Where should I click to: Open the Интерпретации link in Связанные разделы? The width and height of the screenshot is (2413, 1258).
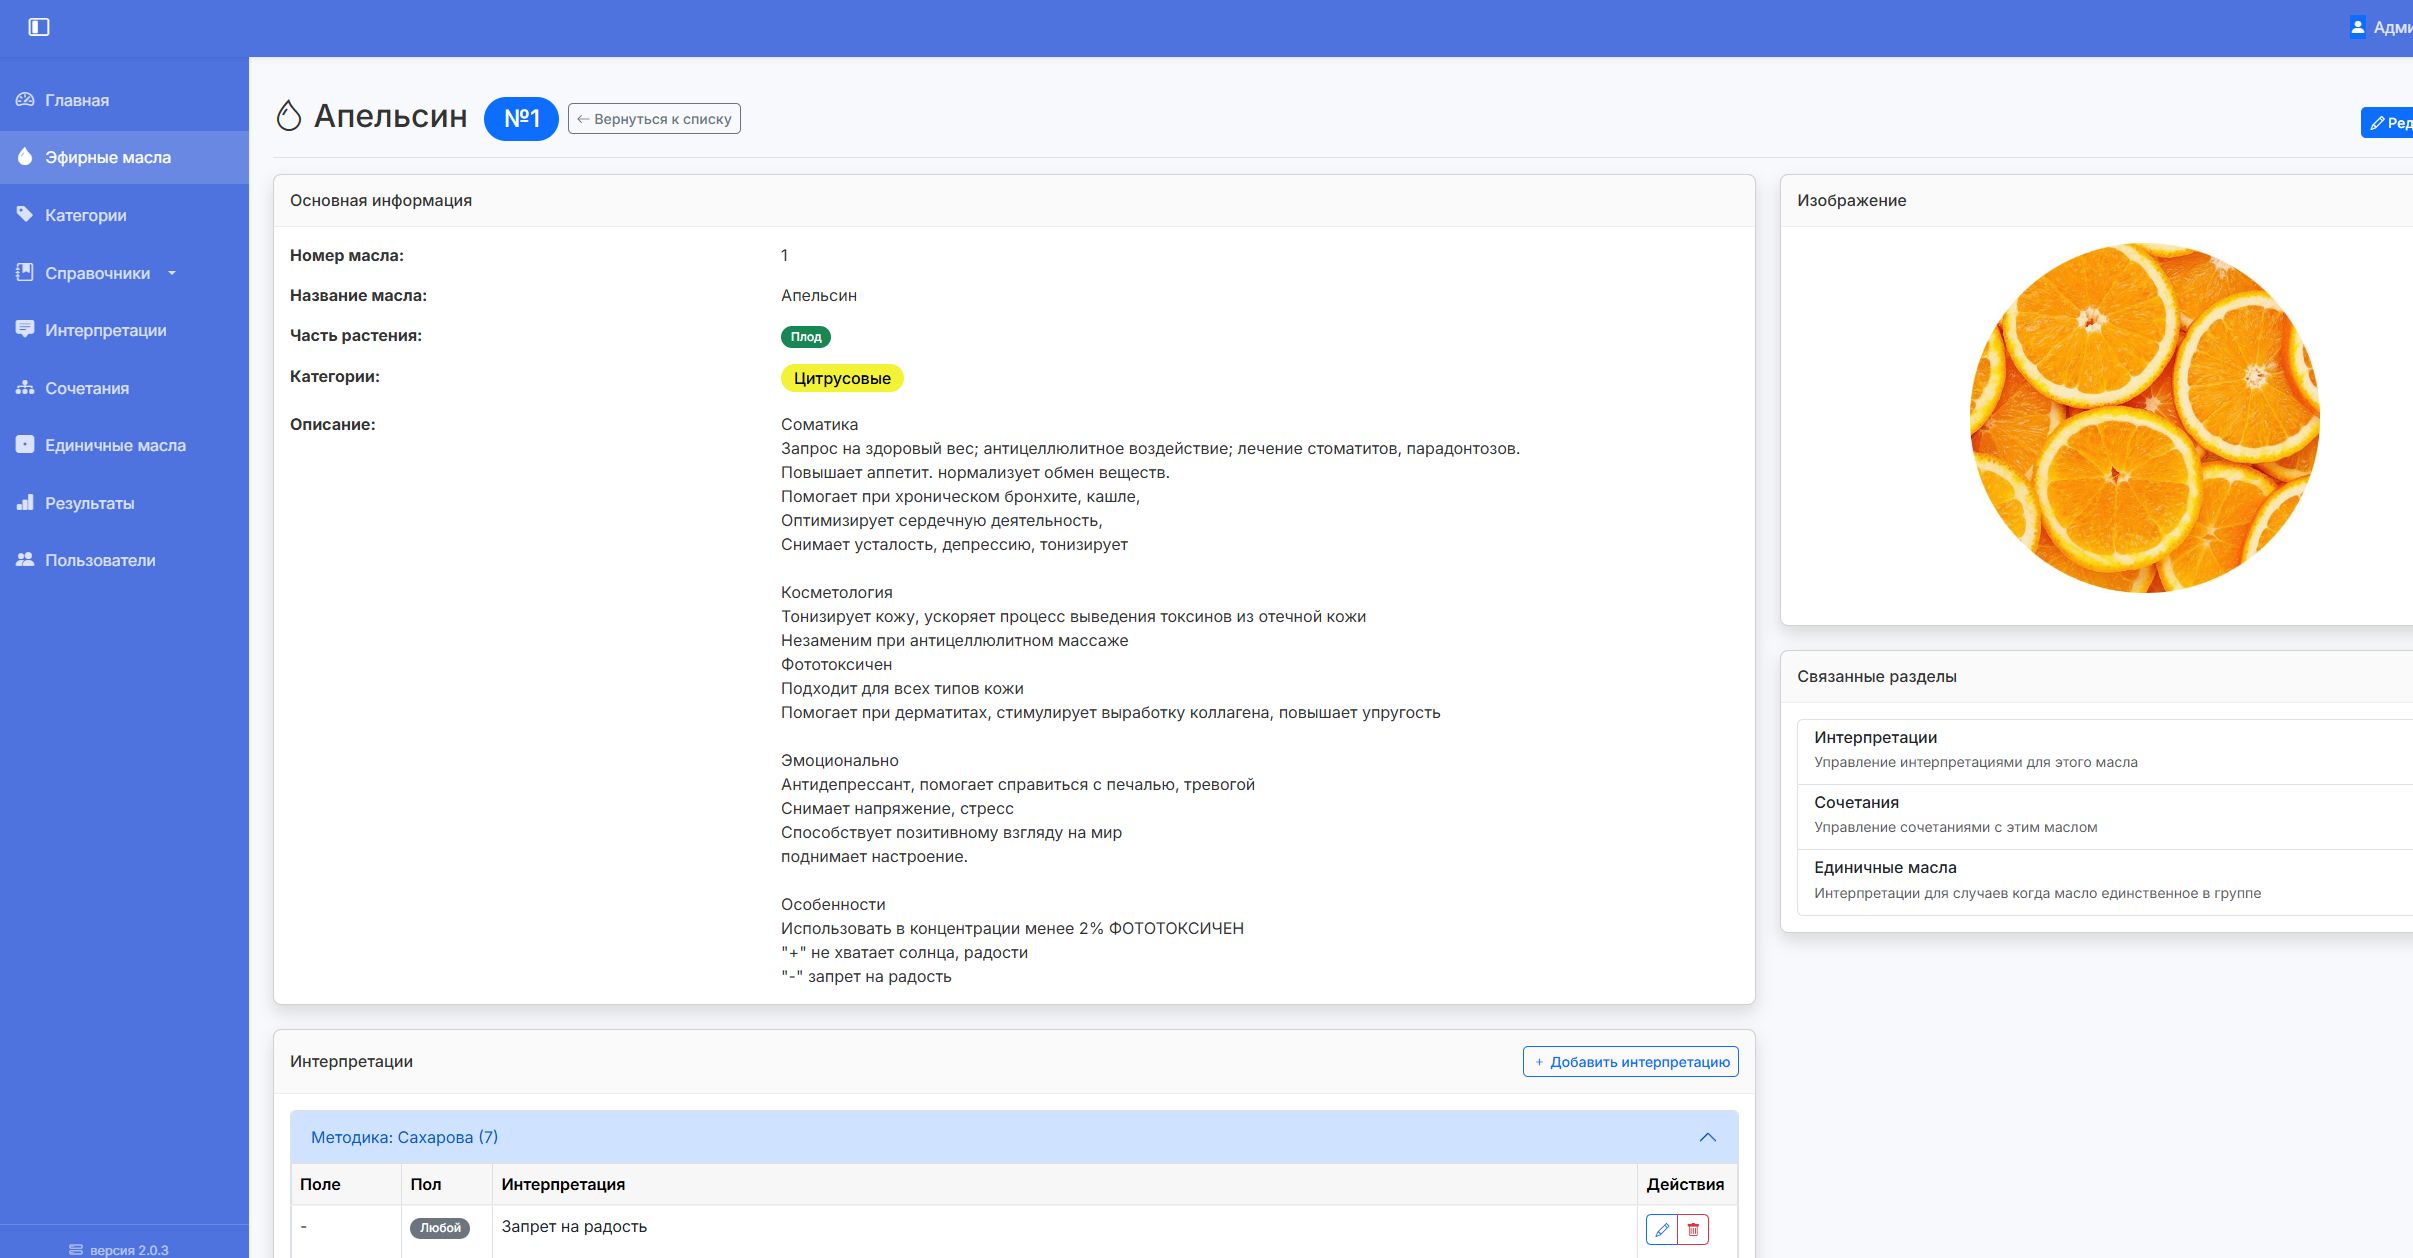coord(1875,738)
